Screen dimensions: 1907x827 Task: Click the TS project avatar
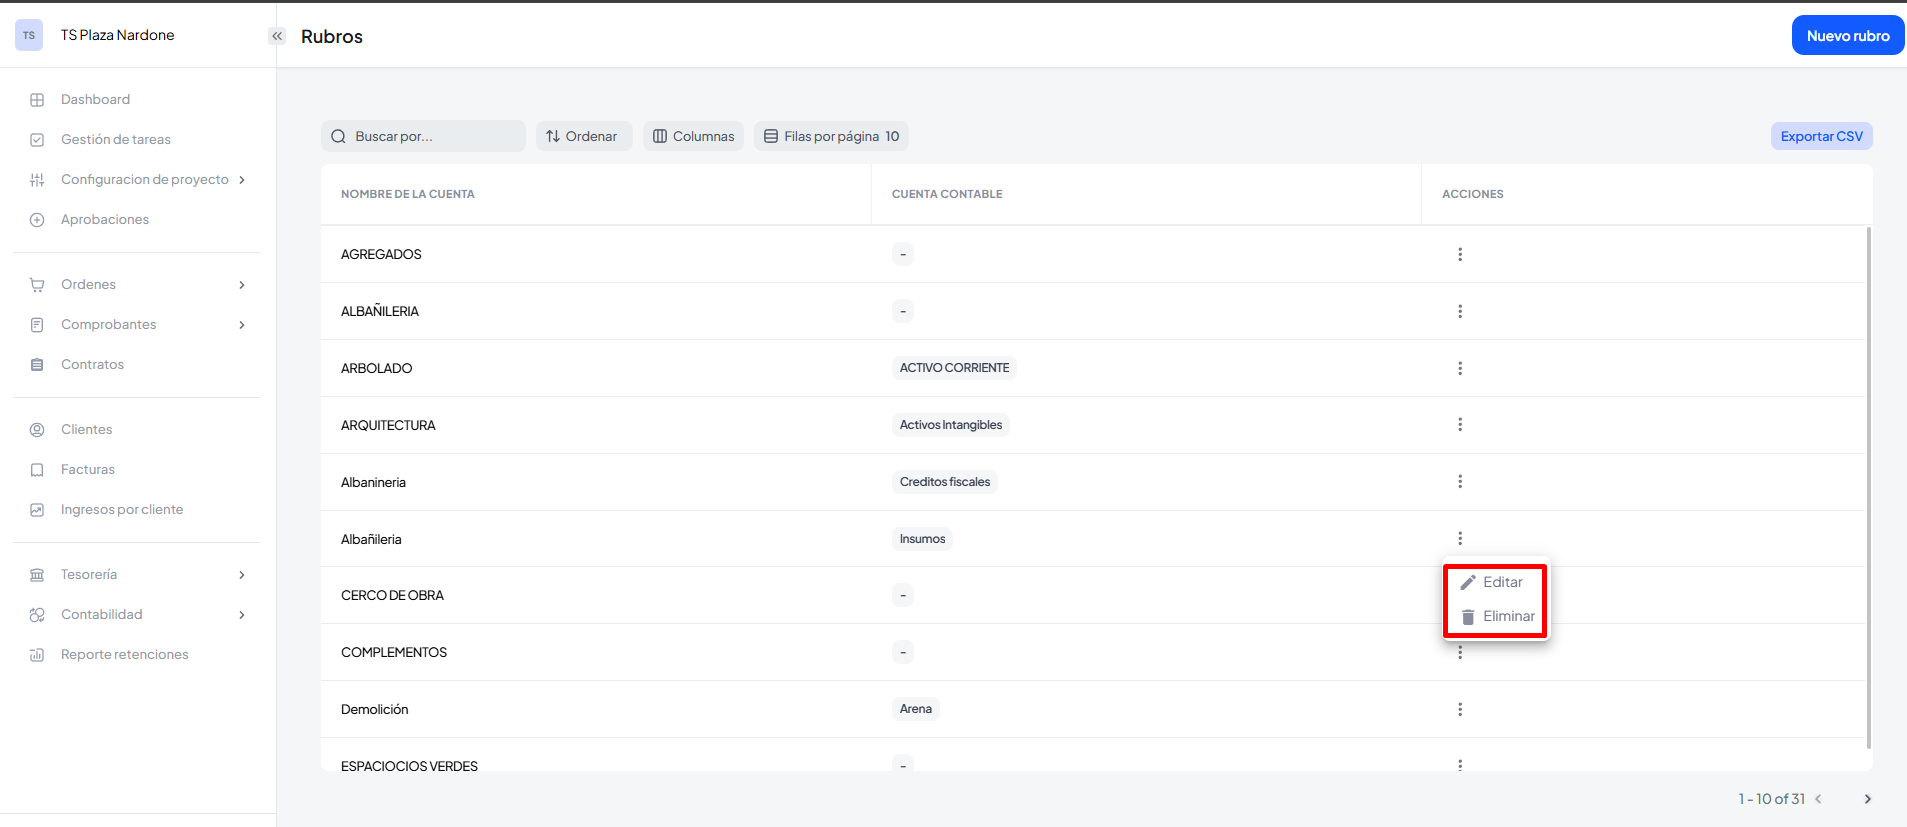(x=29, y=35)
